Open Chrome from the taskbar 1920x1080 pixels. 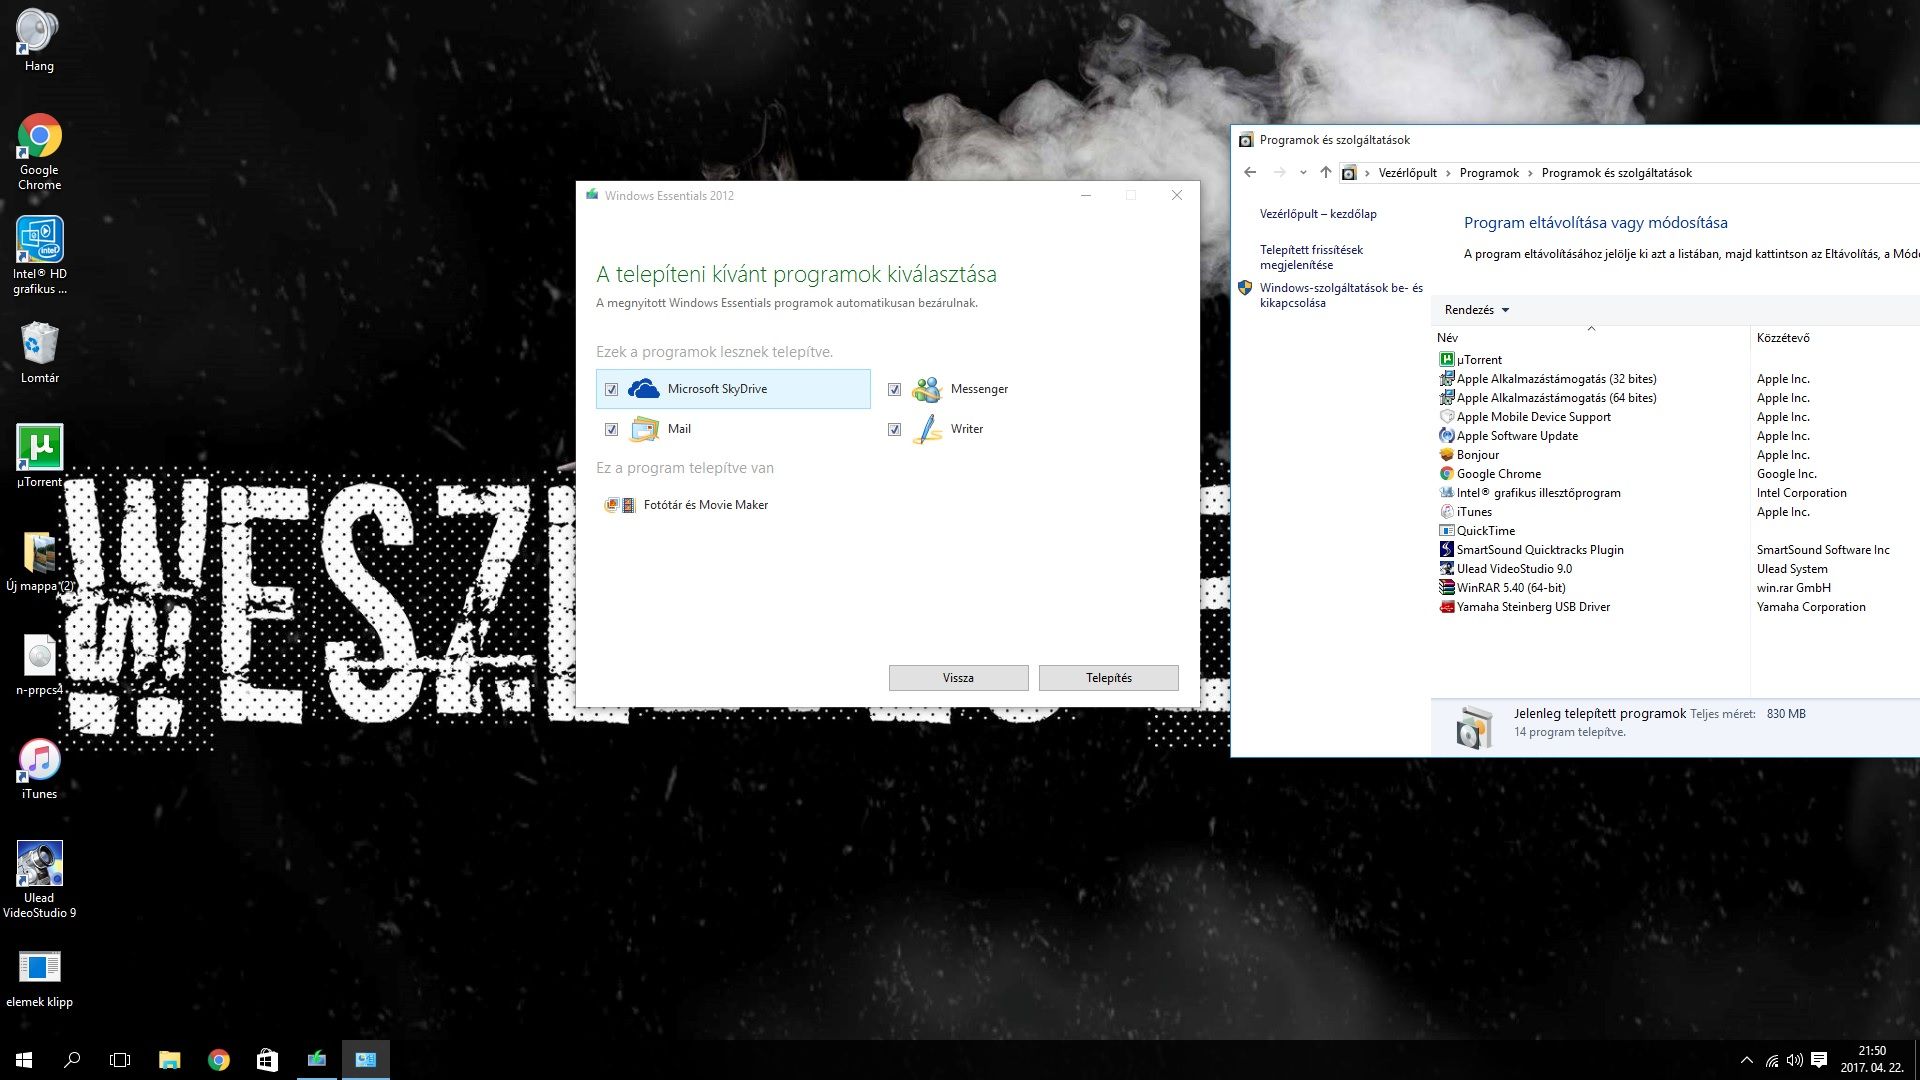click(x=218, y=1060)
